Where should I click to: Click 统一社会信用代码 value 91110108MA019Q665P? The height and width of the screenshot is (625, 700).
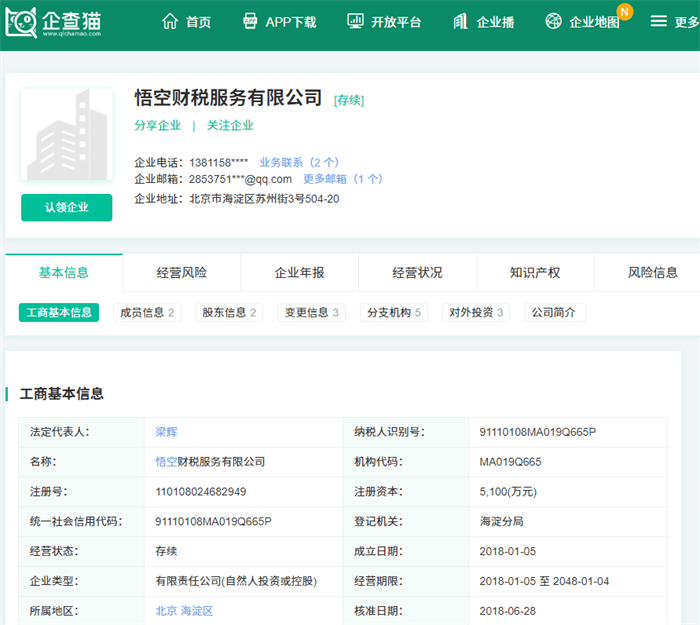point(213,521)
